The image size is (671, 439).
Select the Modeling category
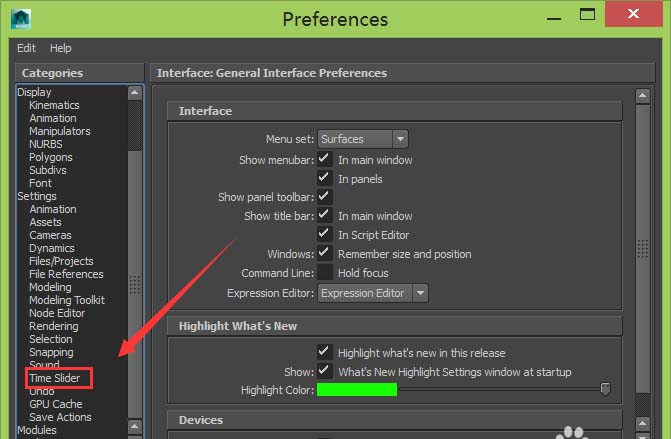[x=50, y=287]
